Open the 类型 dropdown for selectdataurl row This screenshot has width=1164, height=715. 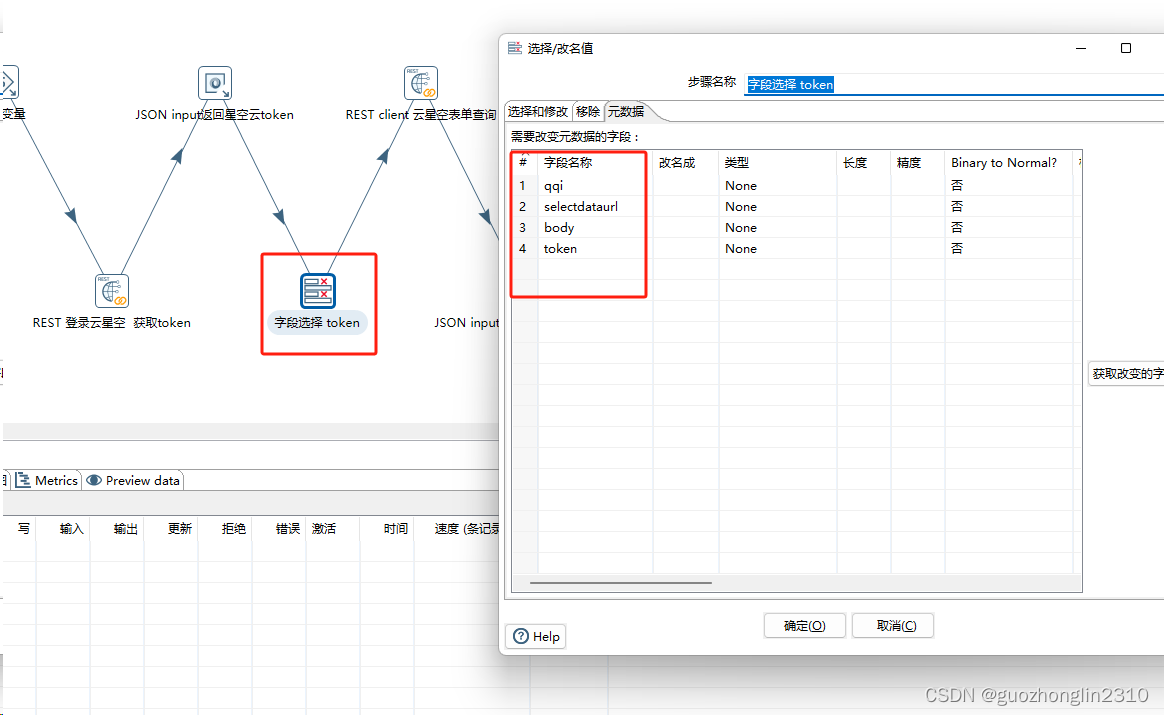(778, 206)
